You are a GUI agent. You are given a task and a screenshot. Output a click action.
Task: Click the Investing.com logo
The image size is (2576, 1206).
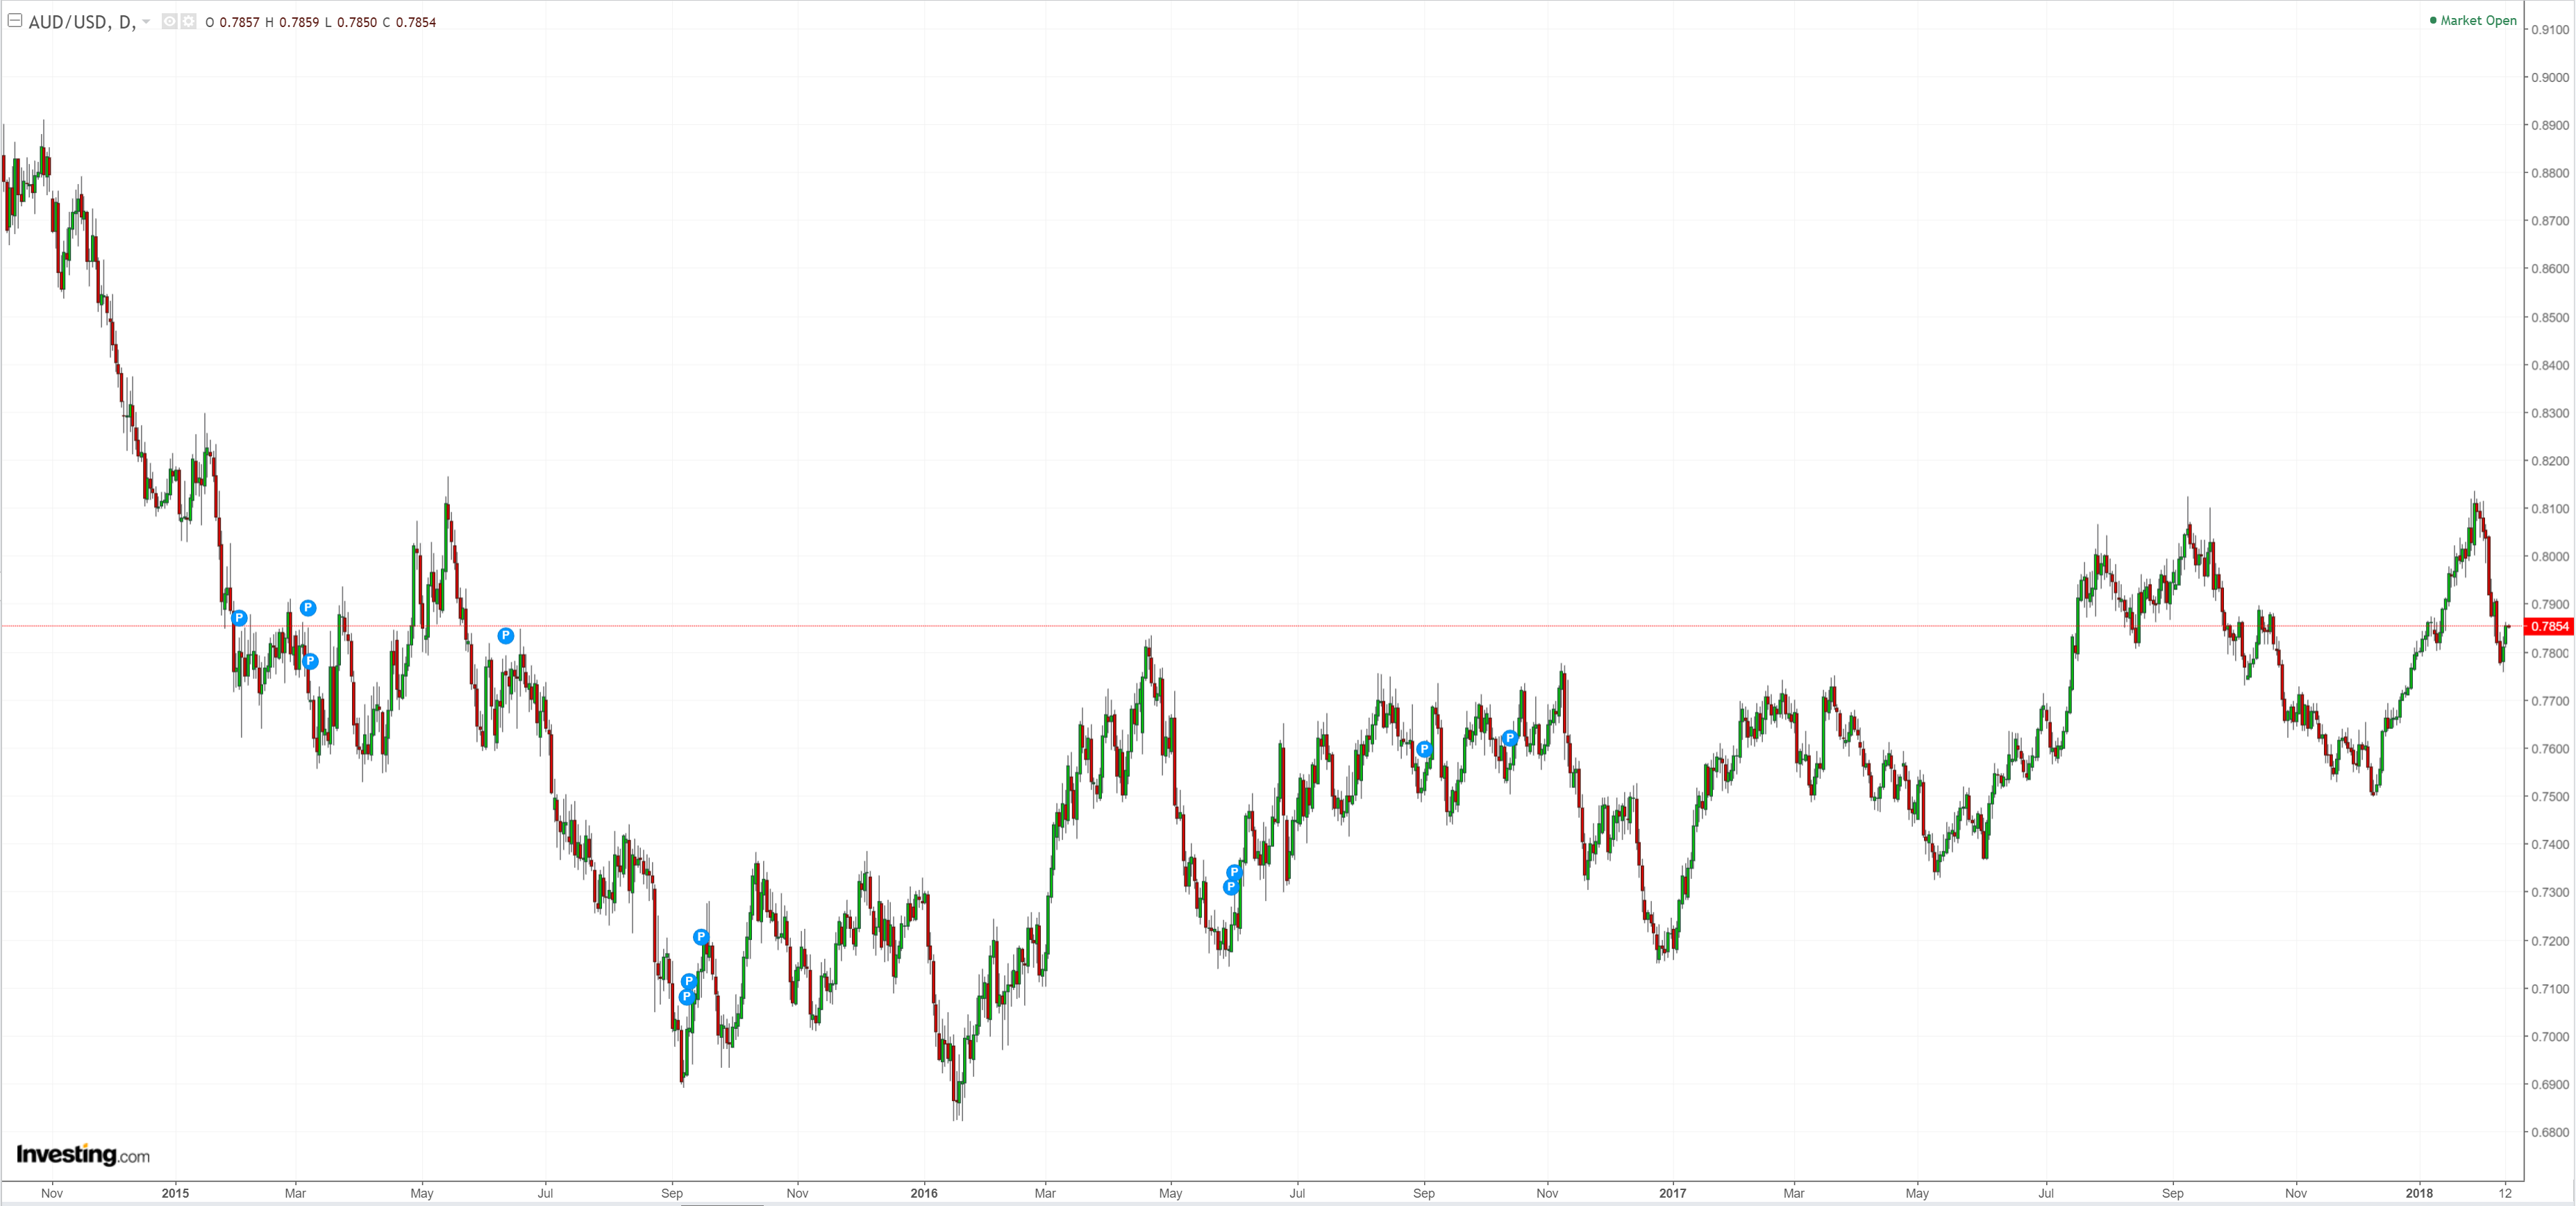(83, 1155)
